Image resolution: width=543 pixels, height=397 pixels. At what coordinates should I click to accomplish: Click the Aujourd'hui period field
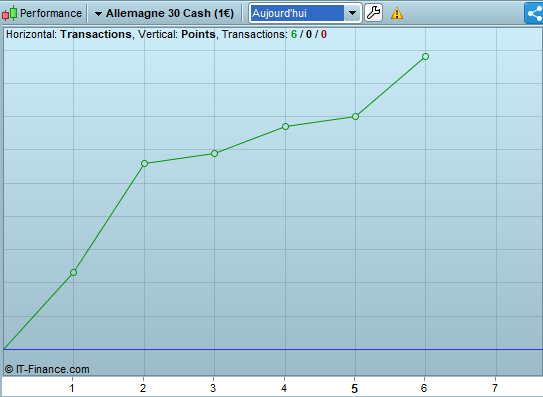[297, 13]
